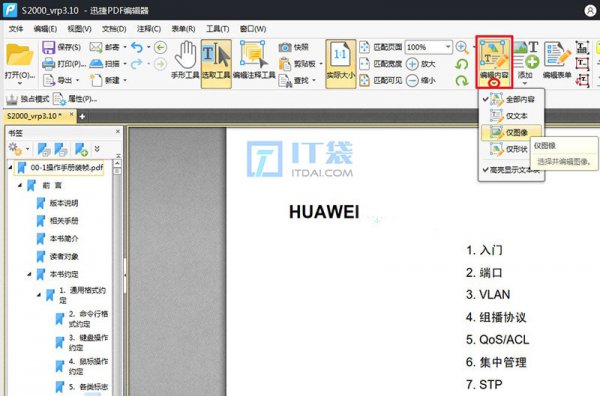Open the zoom percentage 100% dropdown
Image resolution: width=600 pixels, height=396 pixels.
point(448,47)
